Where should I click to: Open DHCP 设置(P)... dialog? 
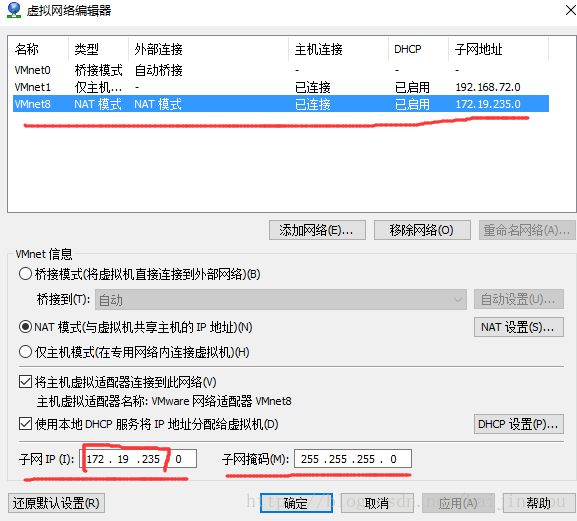point(518,424)
